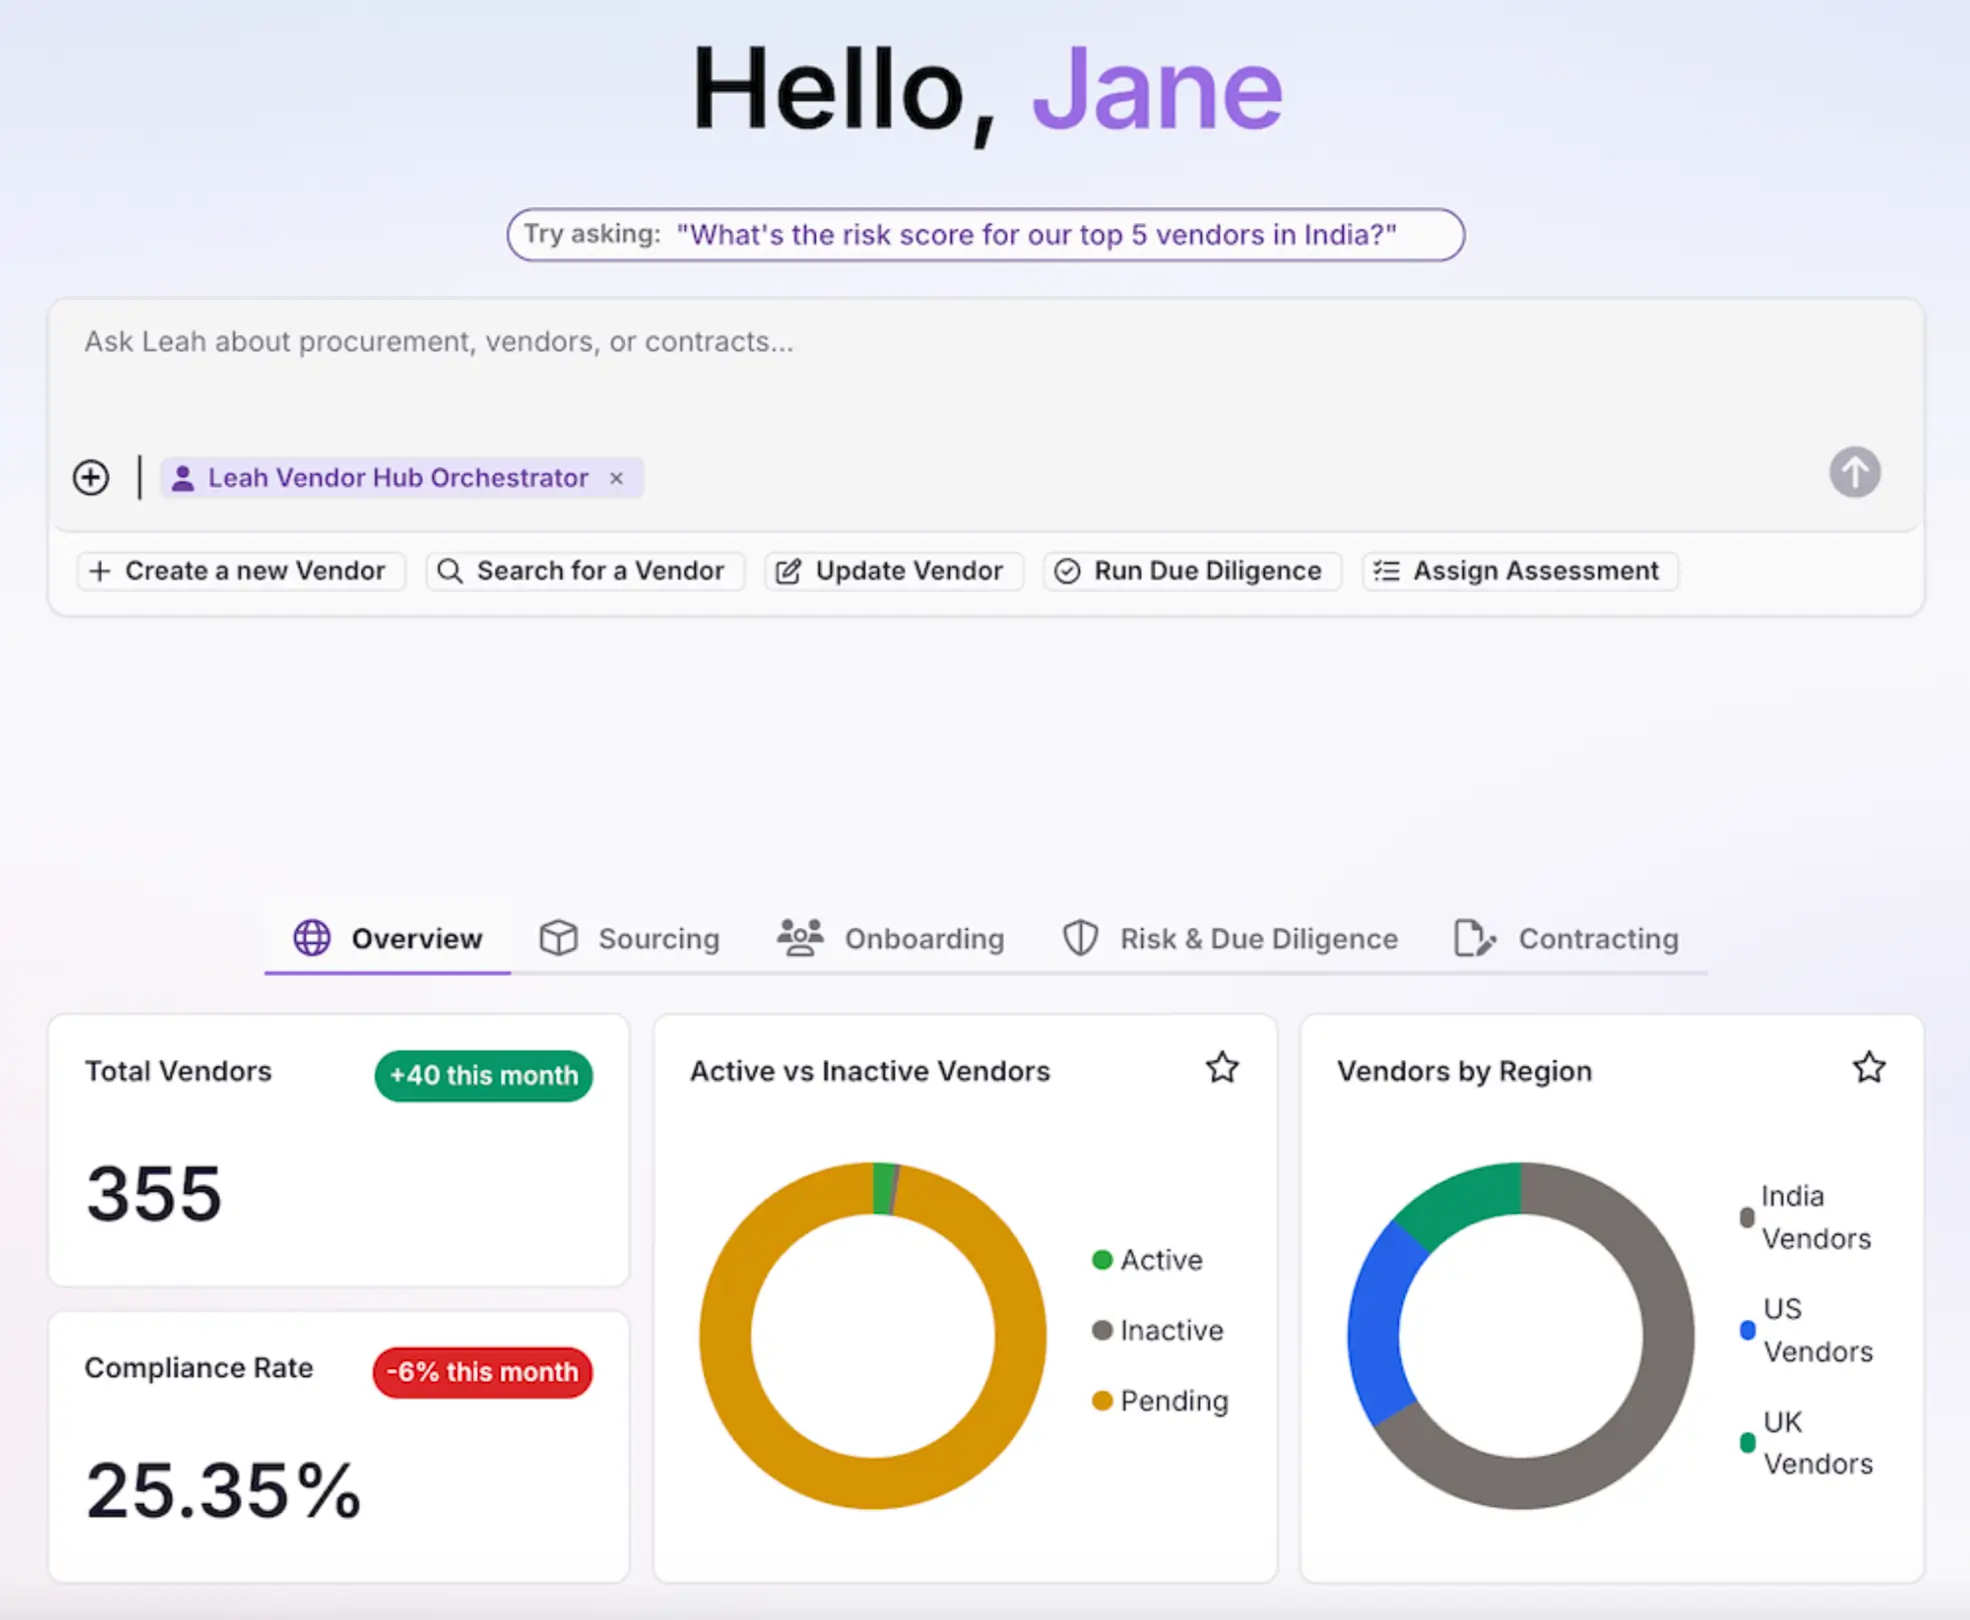This screenshot has height=1620, width=1970.
Task: Click the checklist icon on Assign Assessment
Action: [1386, 571]
